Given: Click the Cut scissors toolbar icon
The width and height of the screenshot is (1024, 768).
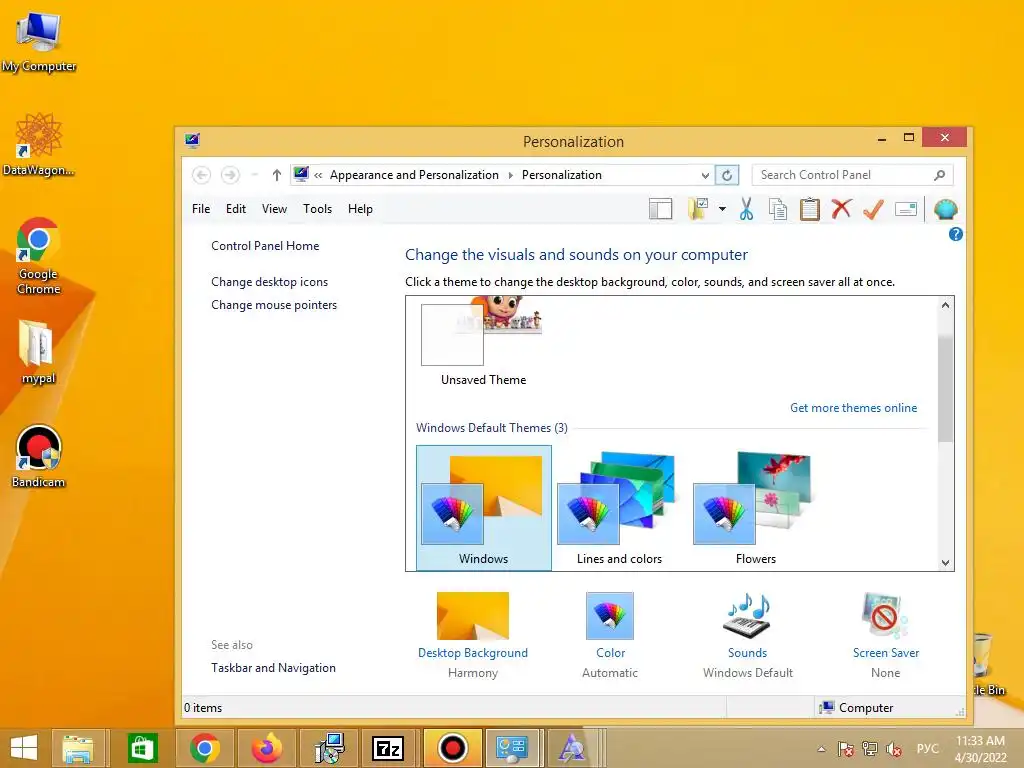Looking at the screenshot, I should tap(746, 209).
